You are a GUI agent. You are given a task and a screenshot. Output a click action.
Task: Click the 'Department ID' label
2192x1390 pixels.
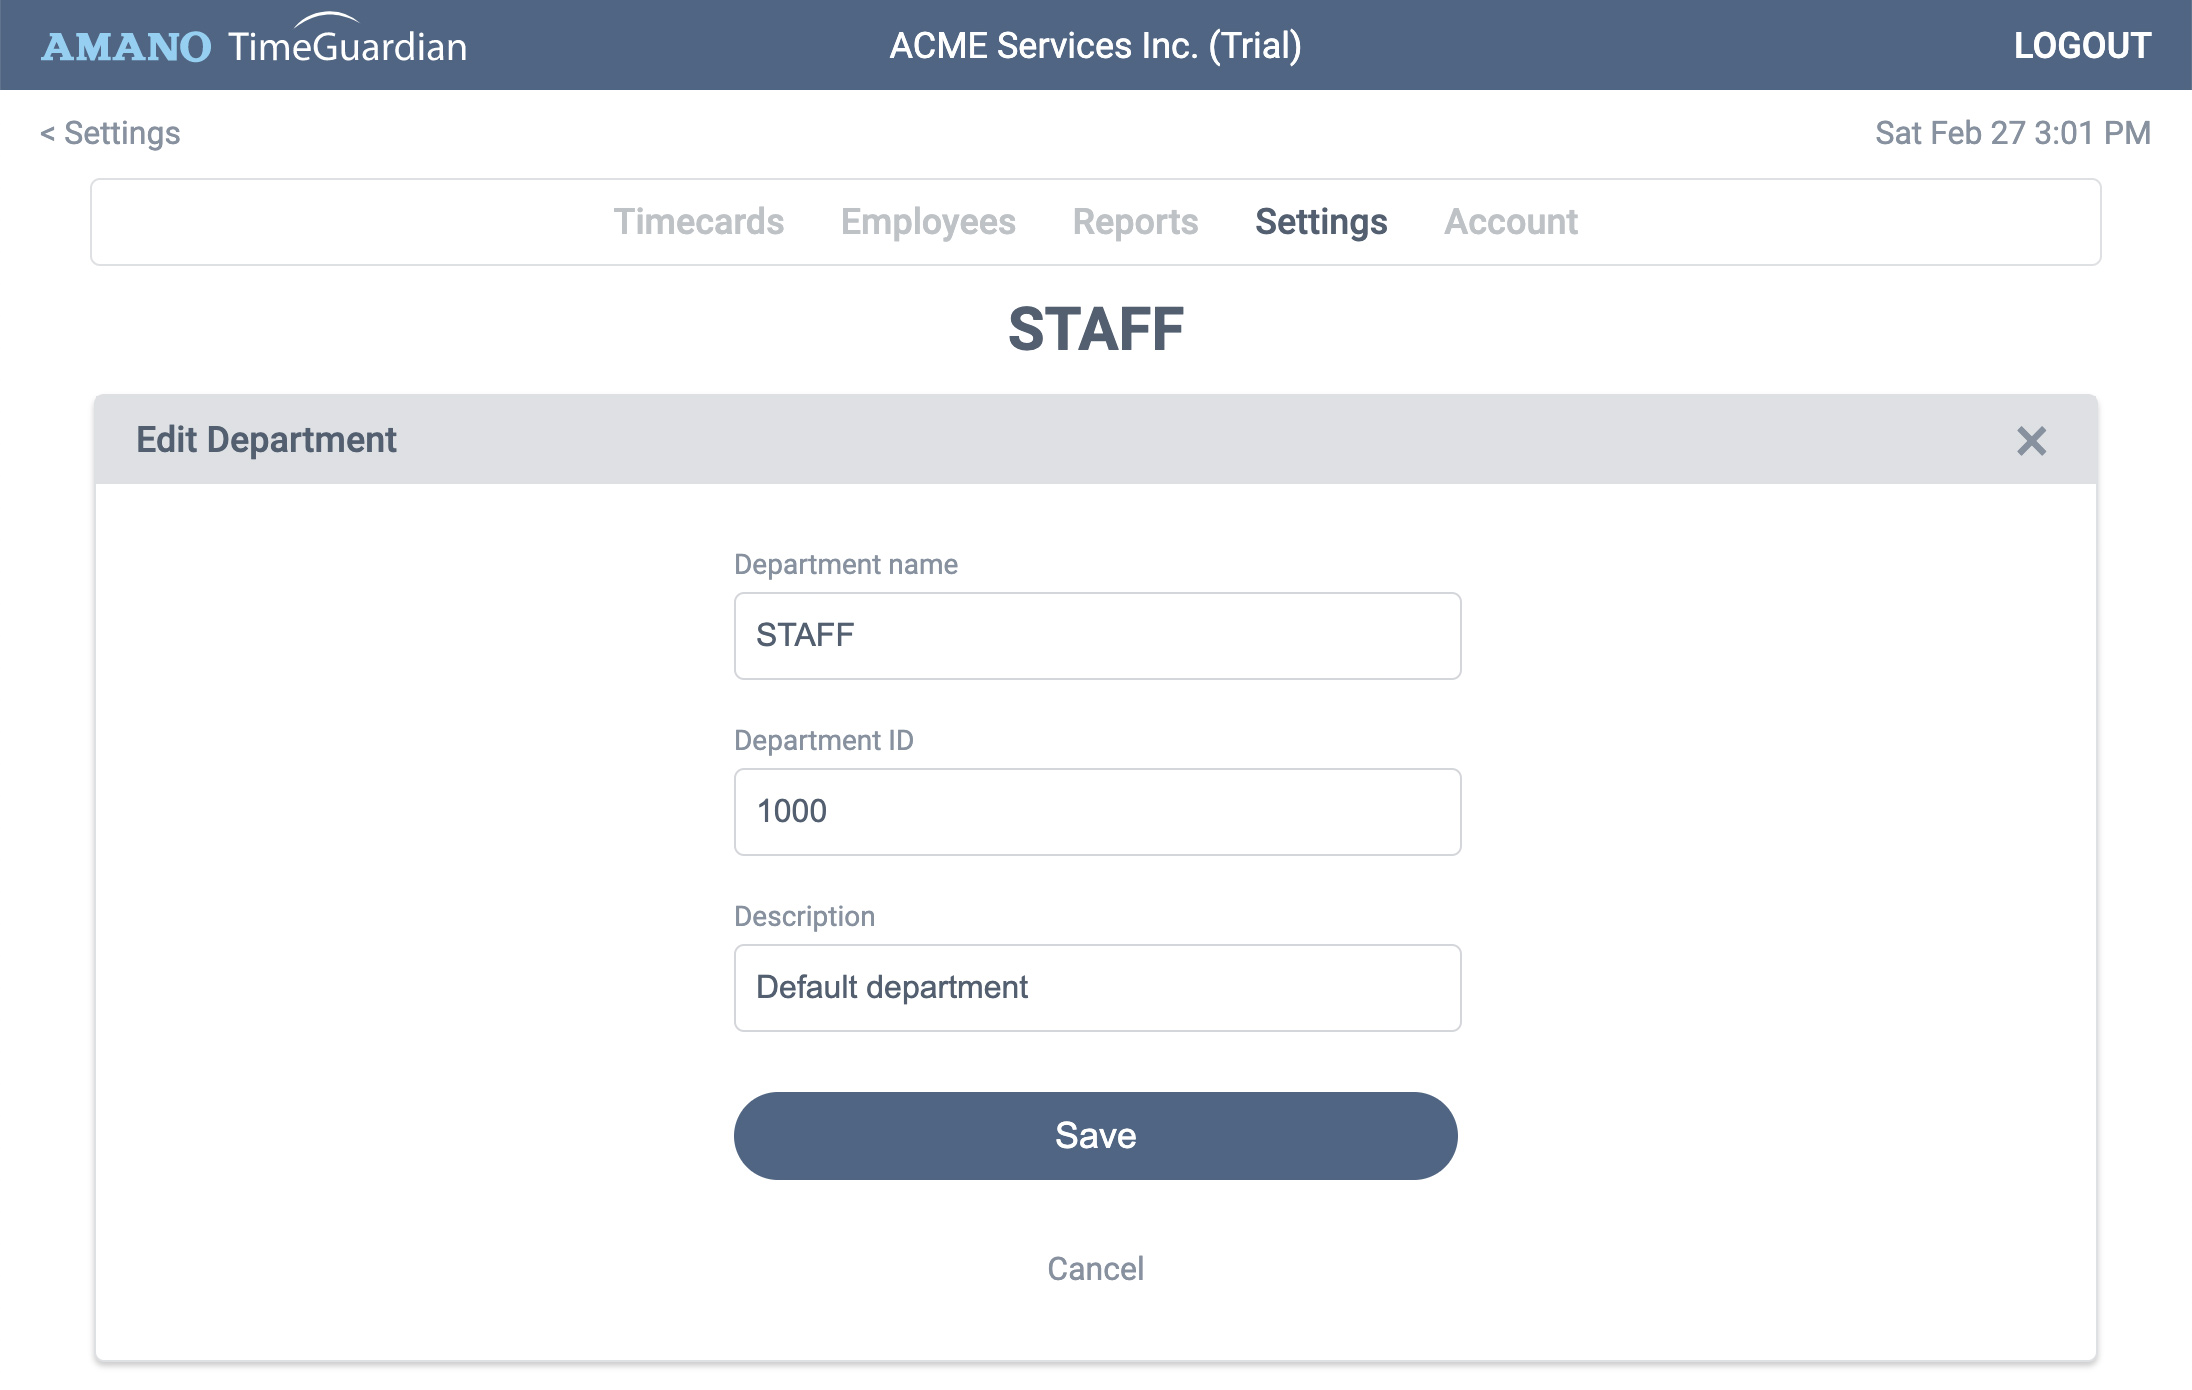click(x=824, y=741)
